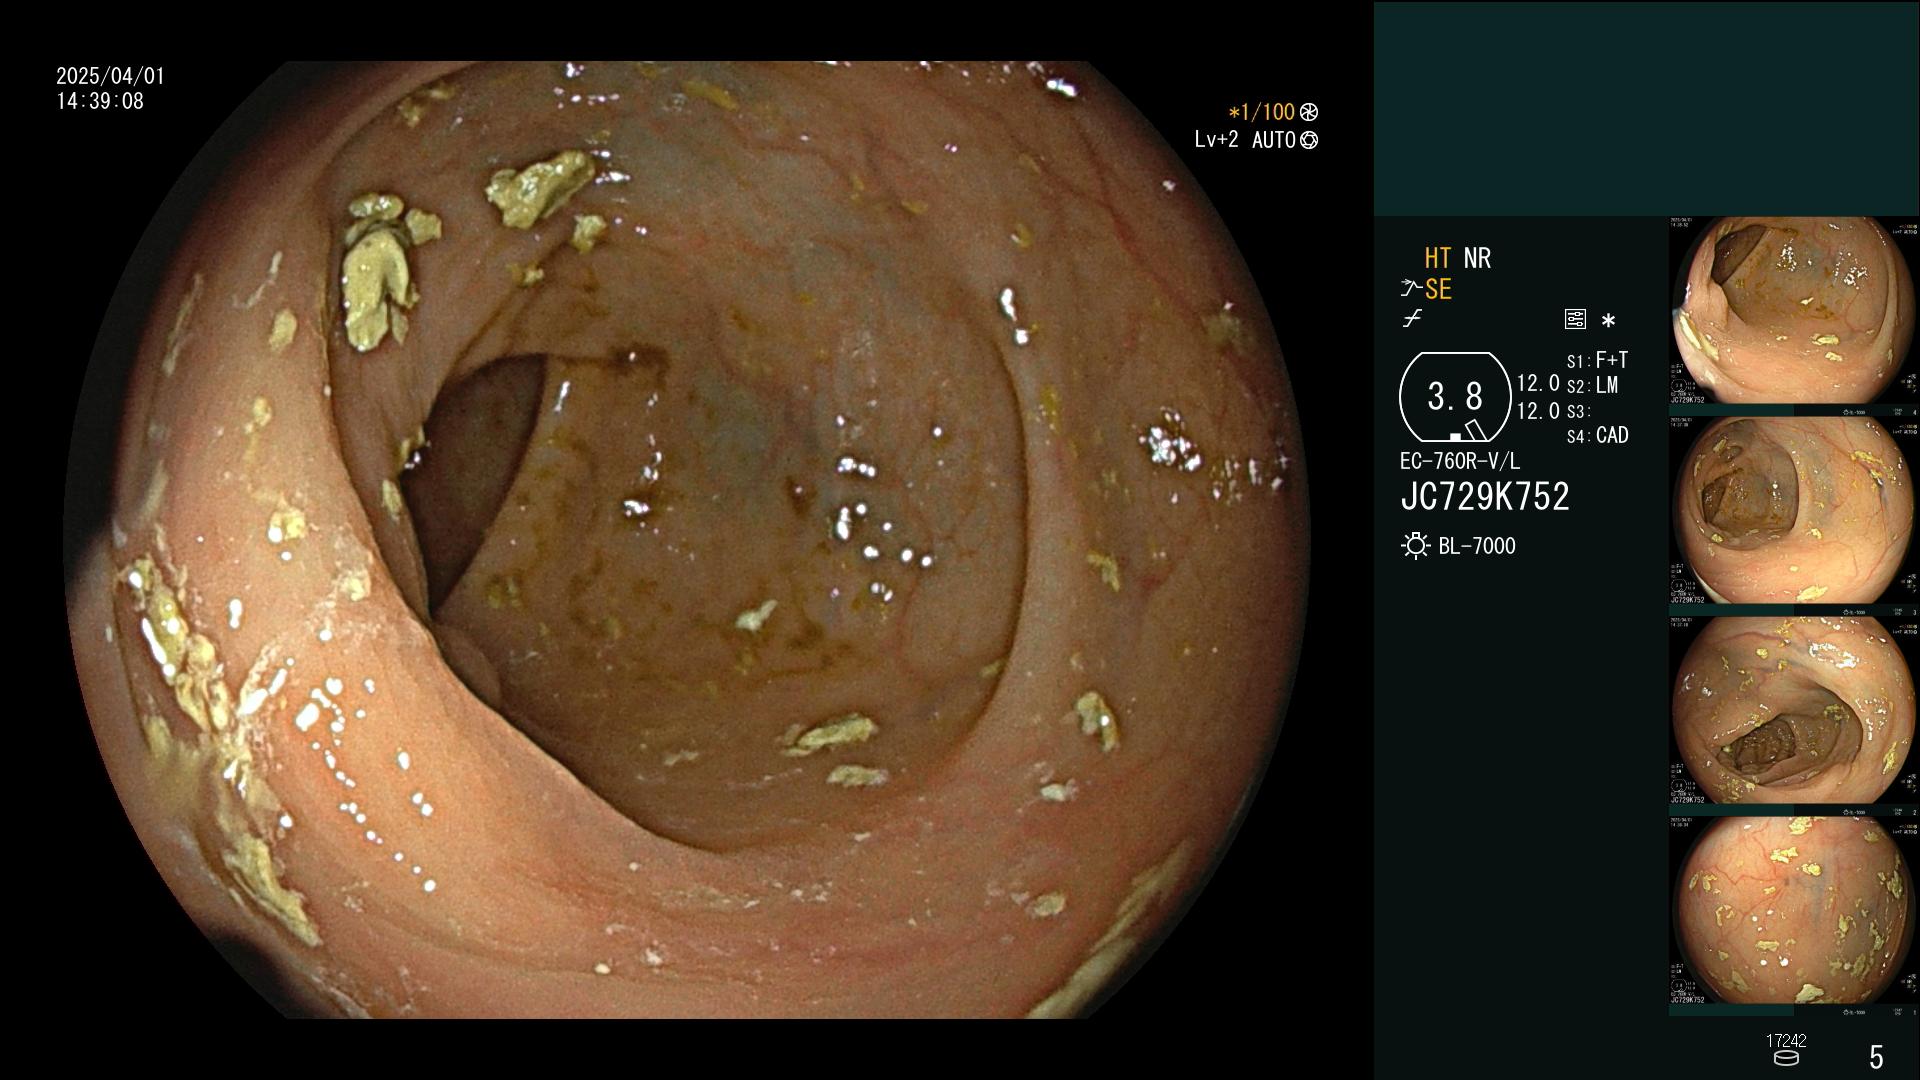Click the asterisk indicator beside settings icon

pos(1608,321)
